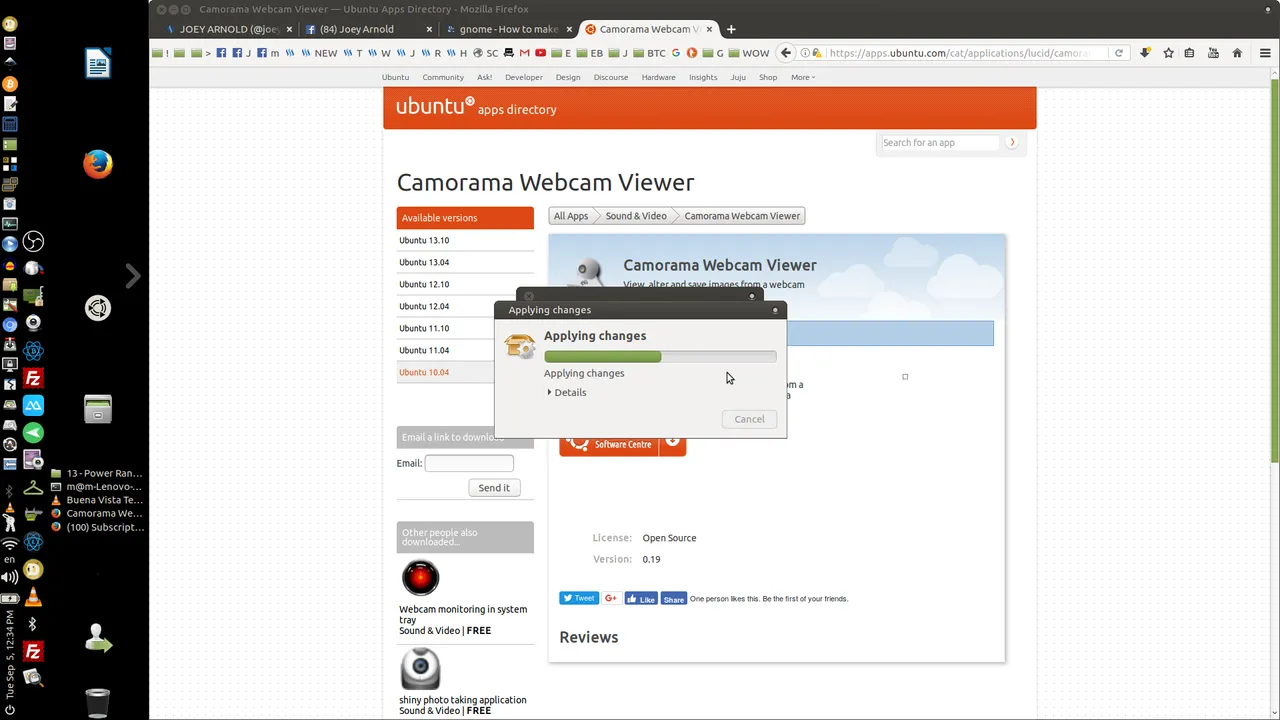This screenshot has height=720, width=1280.
Task: Launch LibreOffice Writer from the dock
Action: coord(98,64)
